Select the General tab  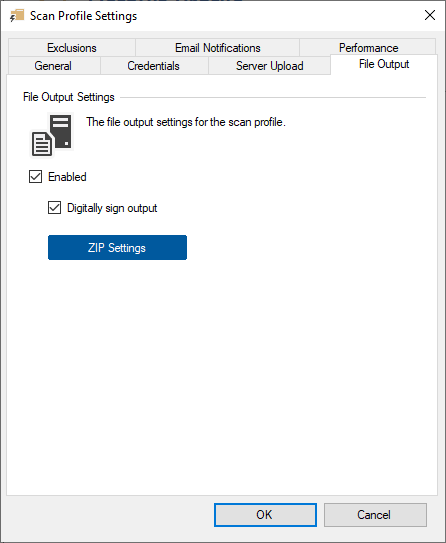(x=53, y=66)
